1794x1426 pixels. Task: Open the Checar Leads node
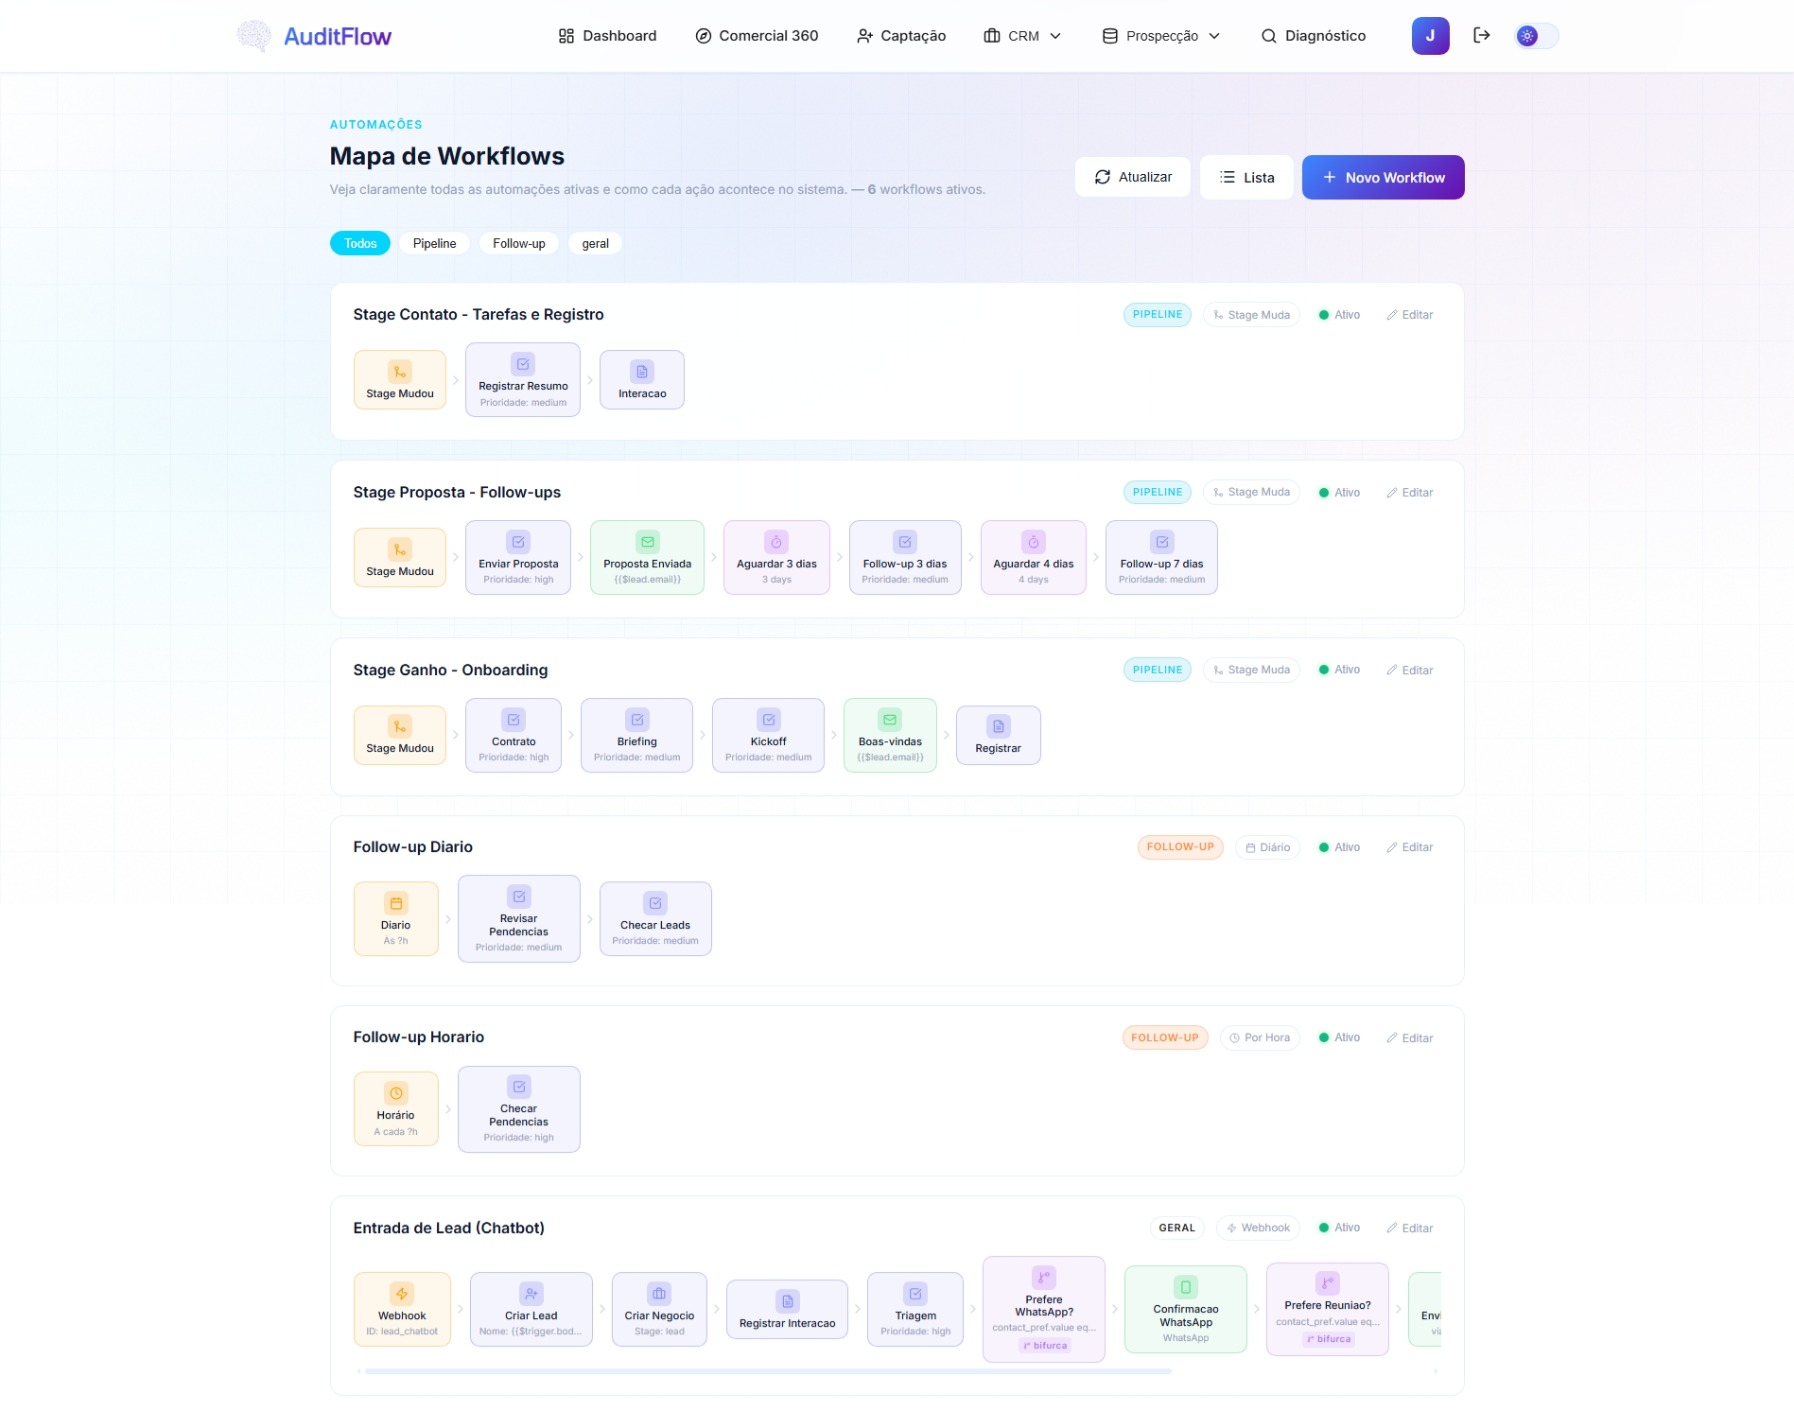(655, 919)
